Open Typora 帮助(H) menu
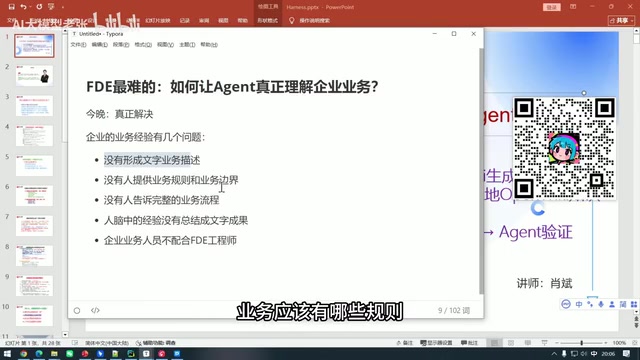The image size is (640, 360). pyautogui.click(x=209, y=44)
